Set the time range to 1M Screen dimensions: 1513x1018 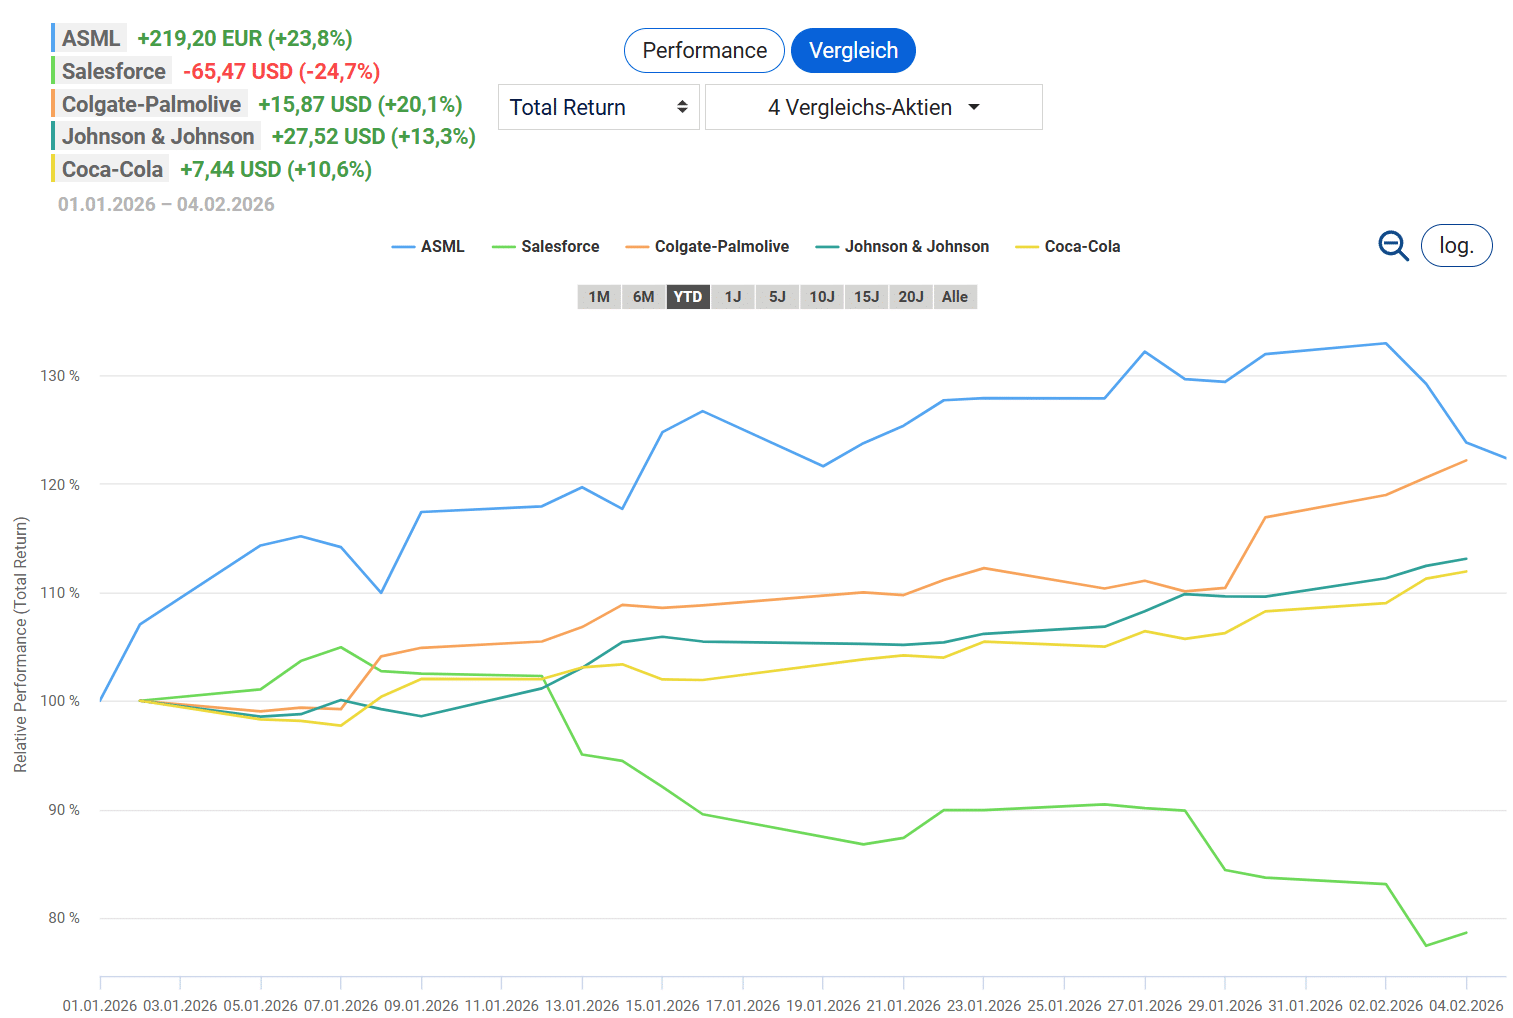599,297
